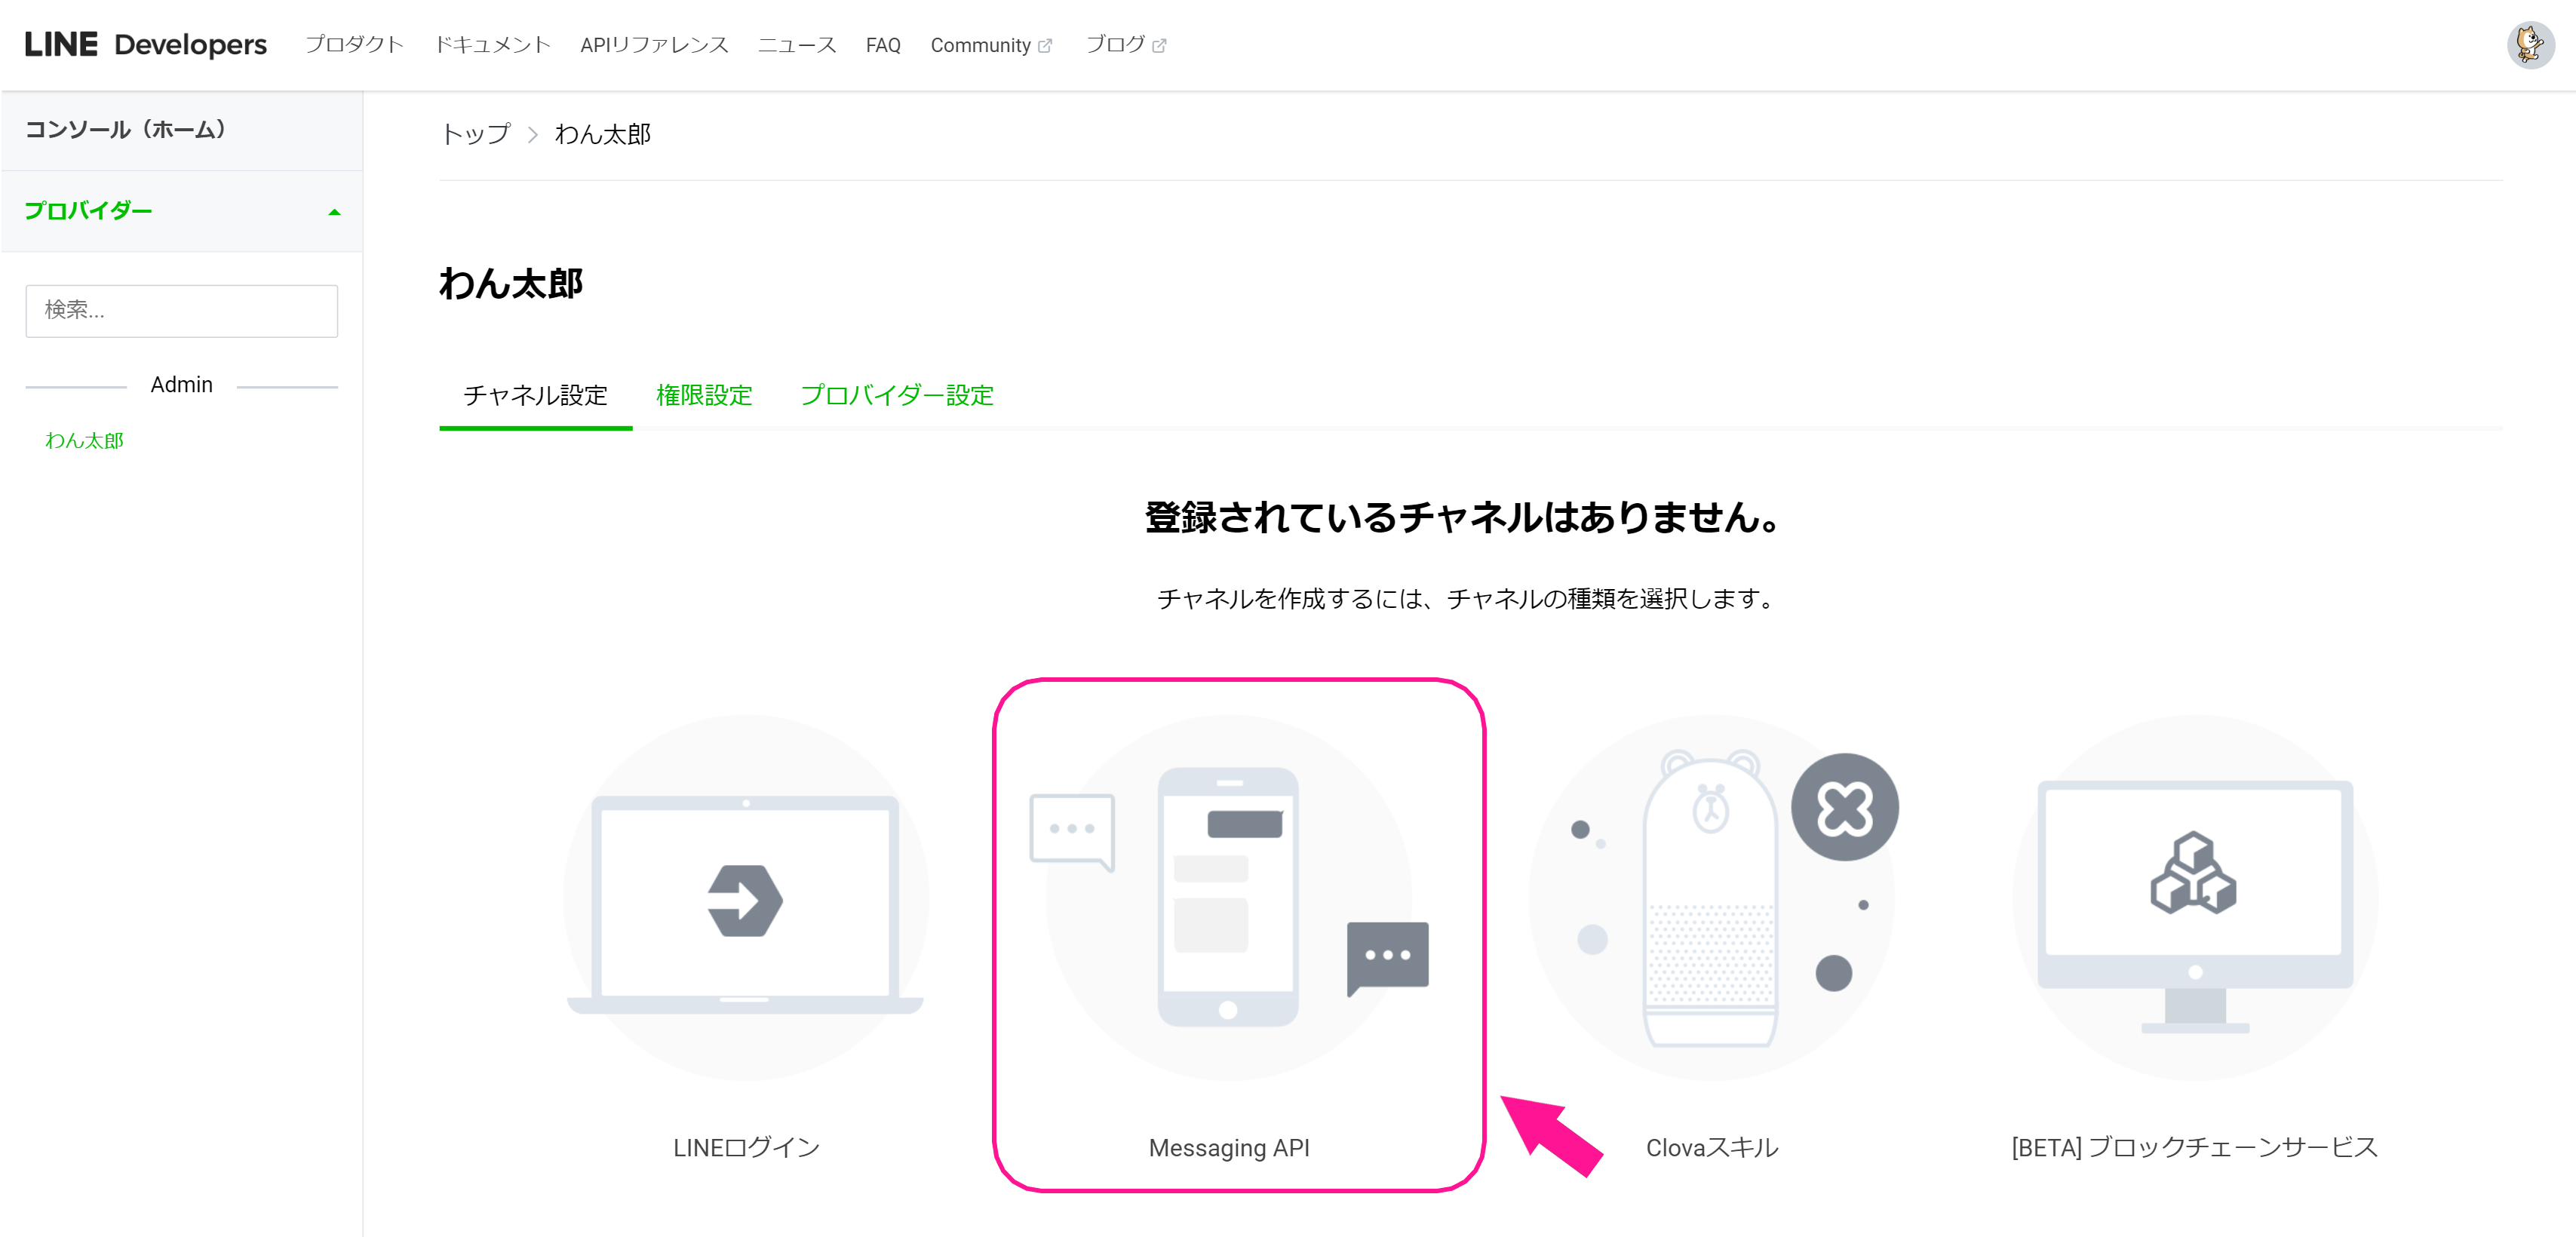Switch to the プロバイダー設定 tab

coord(896,396)
